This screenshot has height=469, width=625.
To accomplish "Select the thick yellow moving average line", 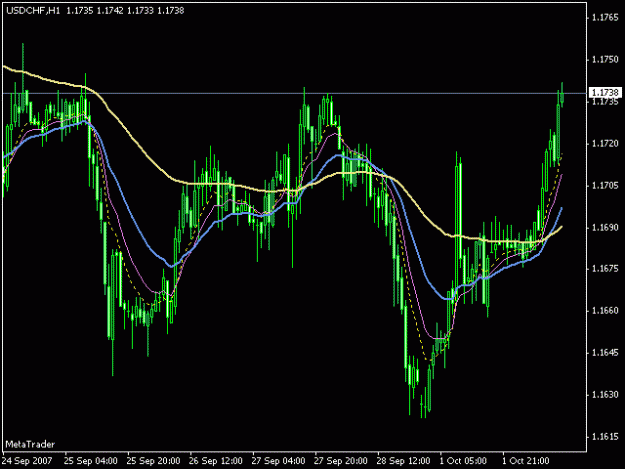I will (132, 137).
